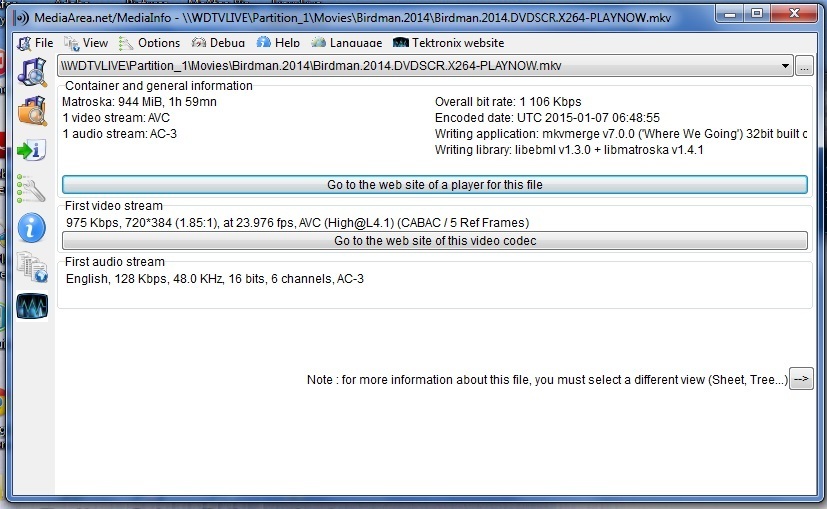Click the Open File icon in sidebar
The image size is (827, 509).
coord(32,72)
